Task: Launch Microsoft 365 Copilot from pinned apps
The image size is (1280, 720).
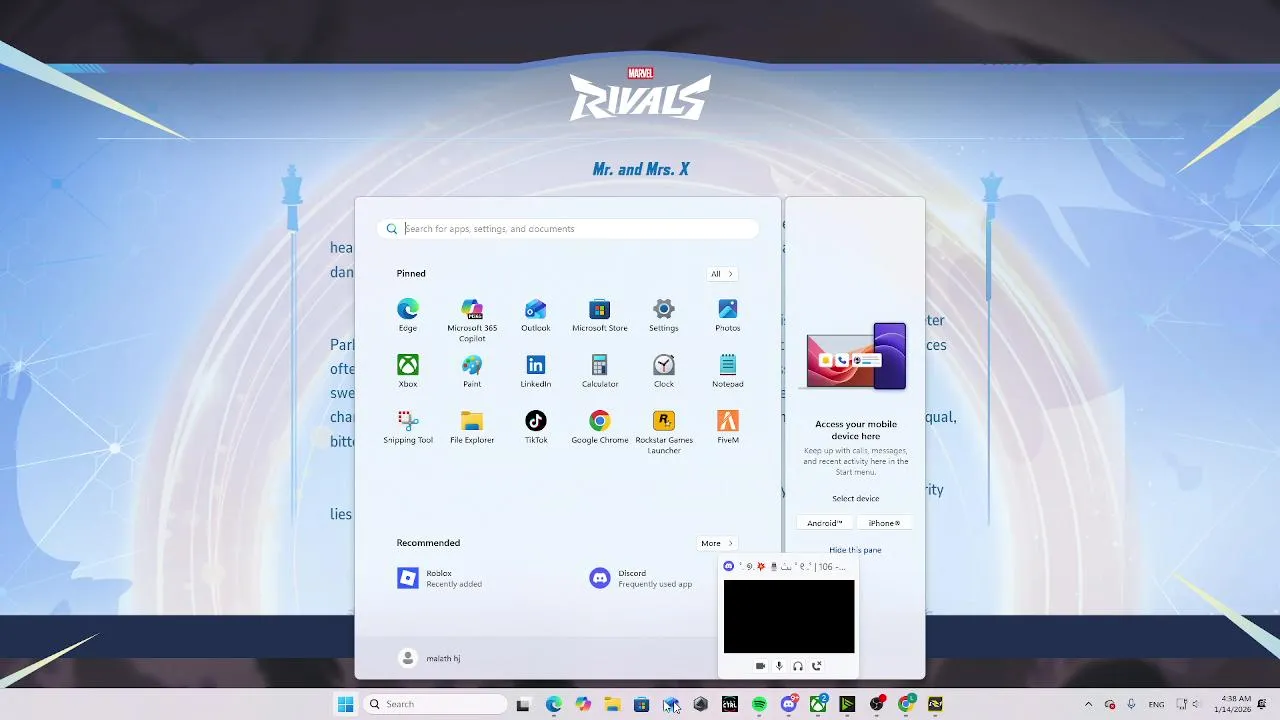Action: click(x=472, y=319)
